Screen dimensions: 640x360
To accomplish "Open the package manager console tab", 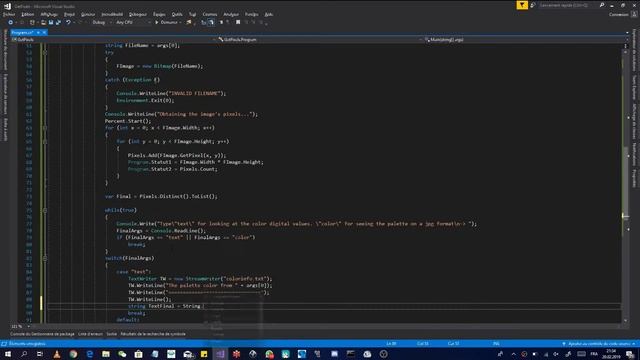I will 42,334.
